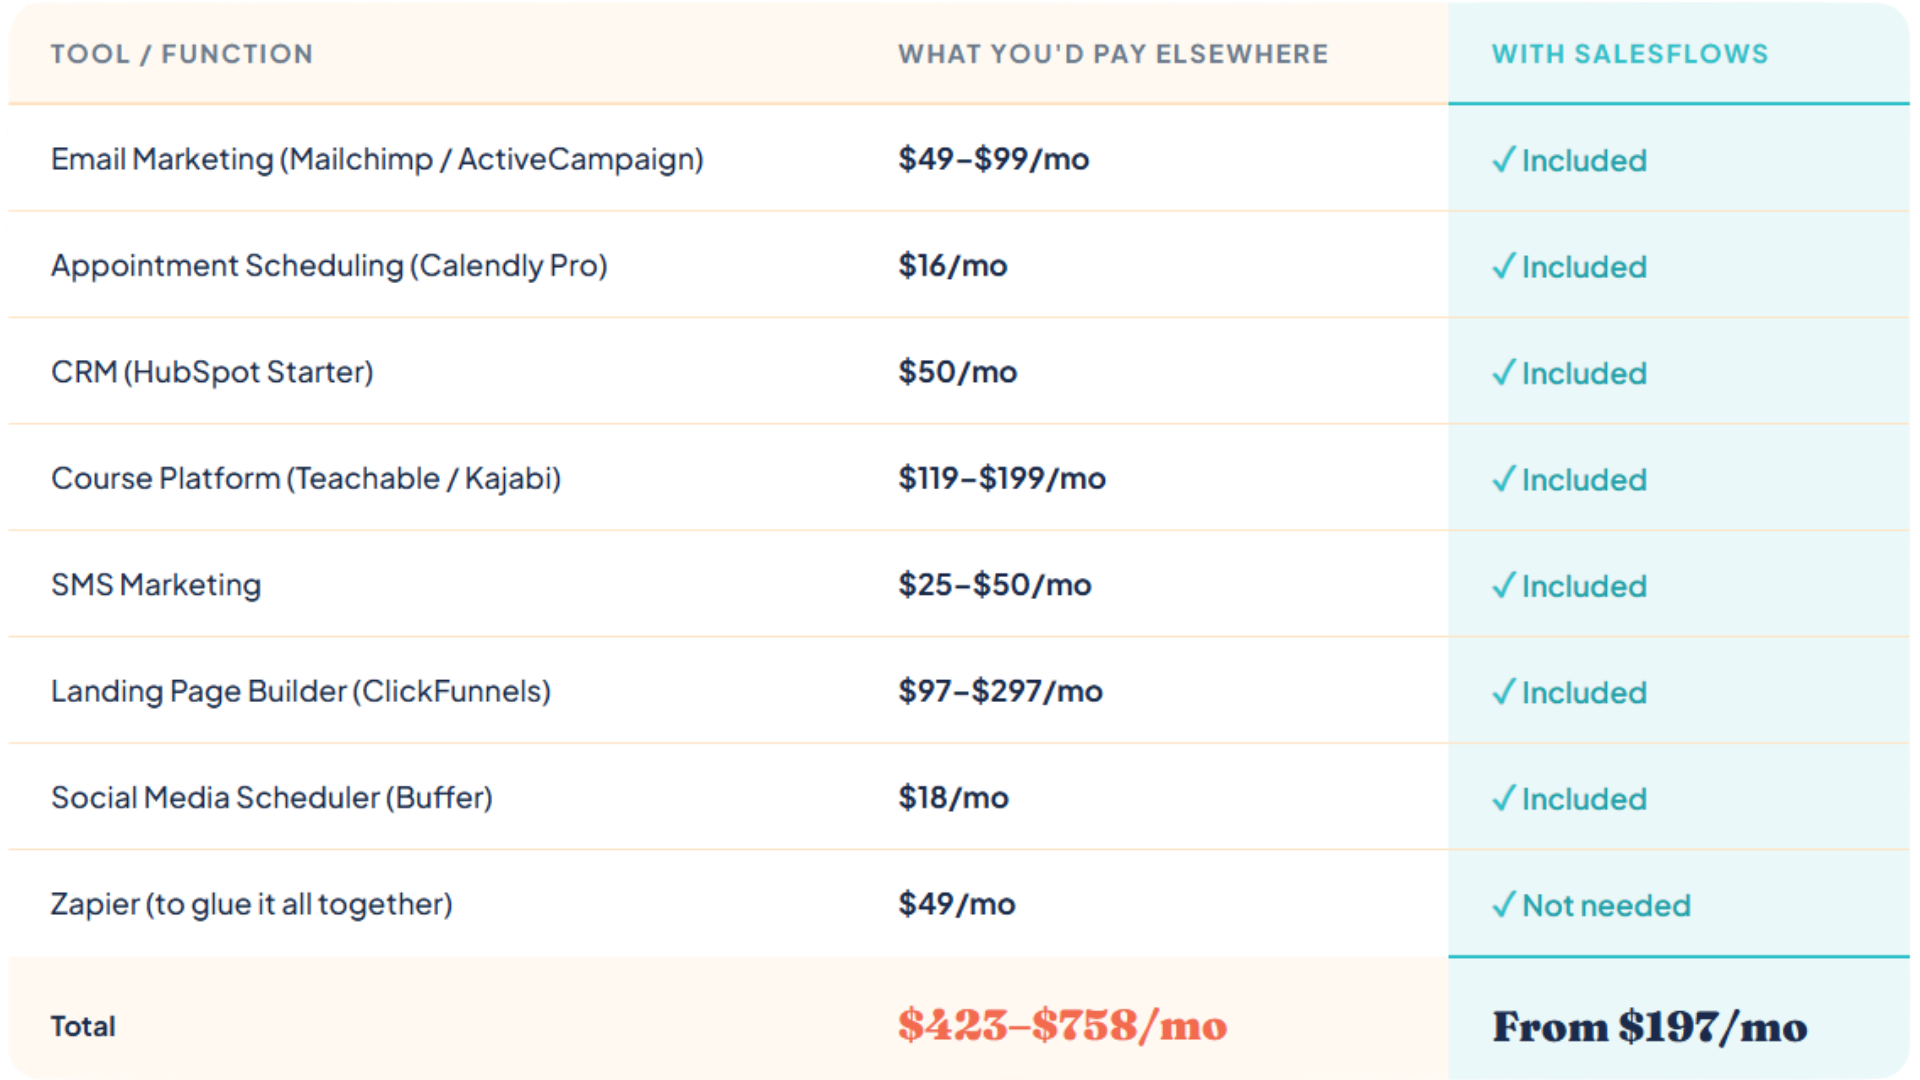Click the Social Media Scheduler (Buffer) label
This screenshot has width=1920, height=1080.
(x=272, y=798)
